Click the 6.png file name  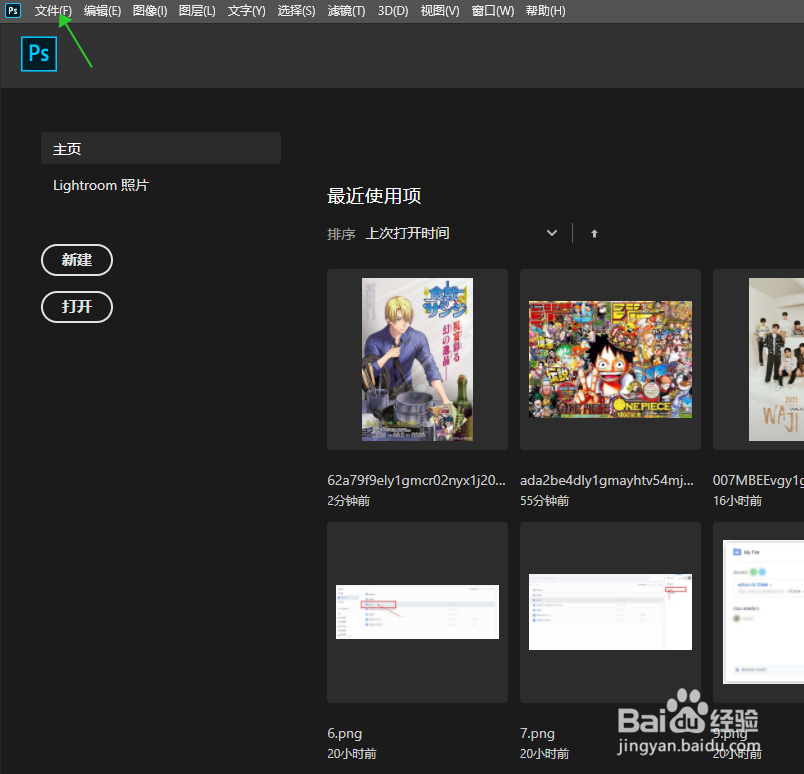345,733
